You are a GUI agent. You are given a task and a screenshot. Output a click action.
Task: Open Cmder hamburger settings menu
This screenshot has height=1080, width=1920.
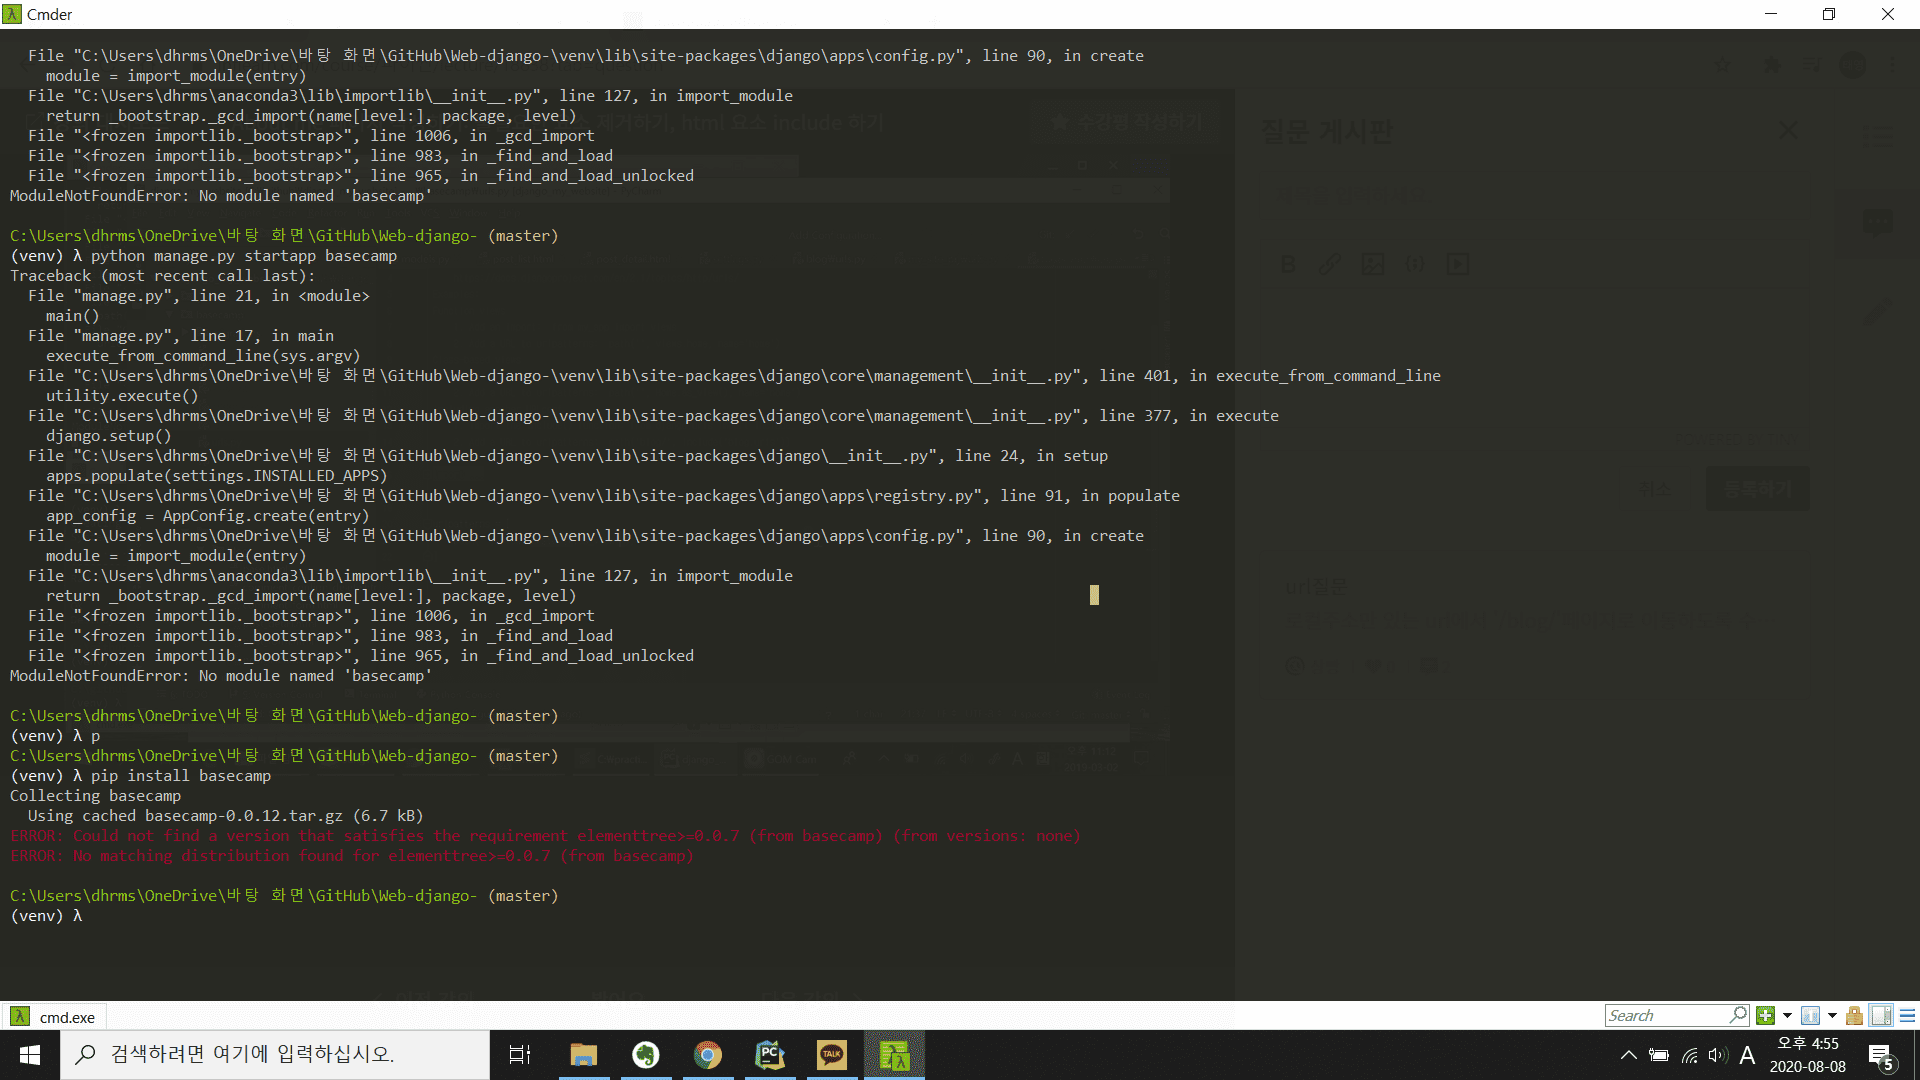(1907, 1016)
